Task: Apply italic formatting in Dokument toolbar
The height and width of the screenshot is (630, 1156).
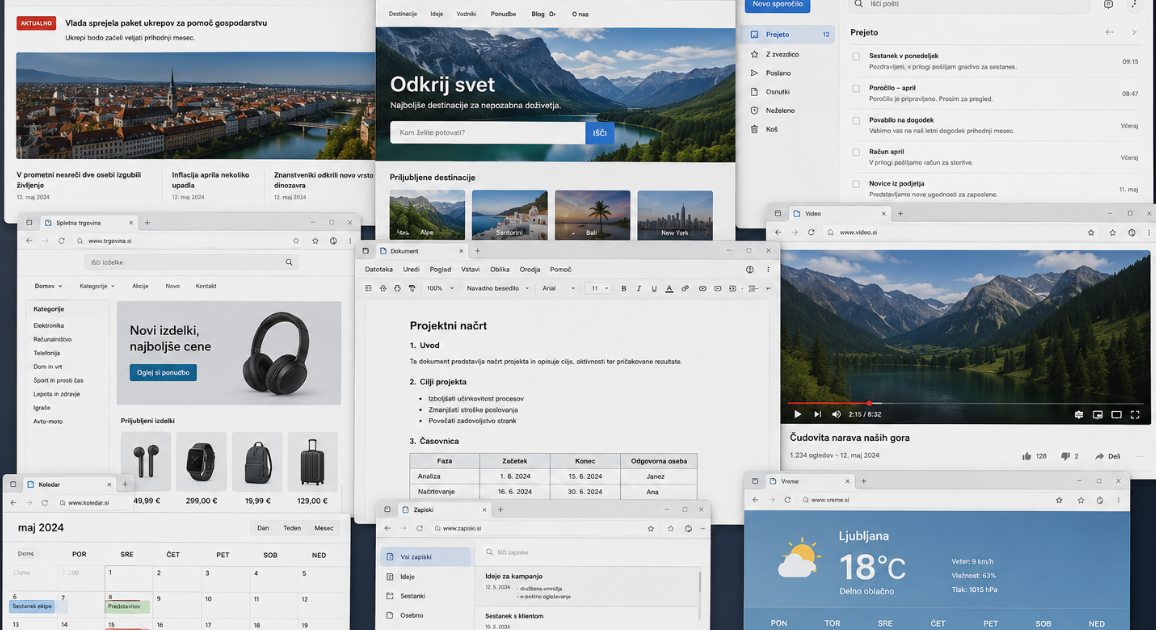Action: click(638, 289)
